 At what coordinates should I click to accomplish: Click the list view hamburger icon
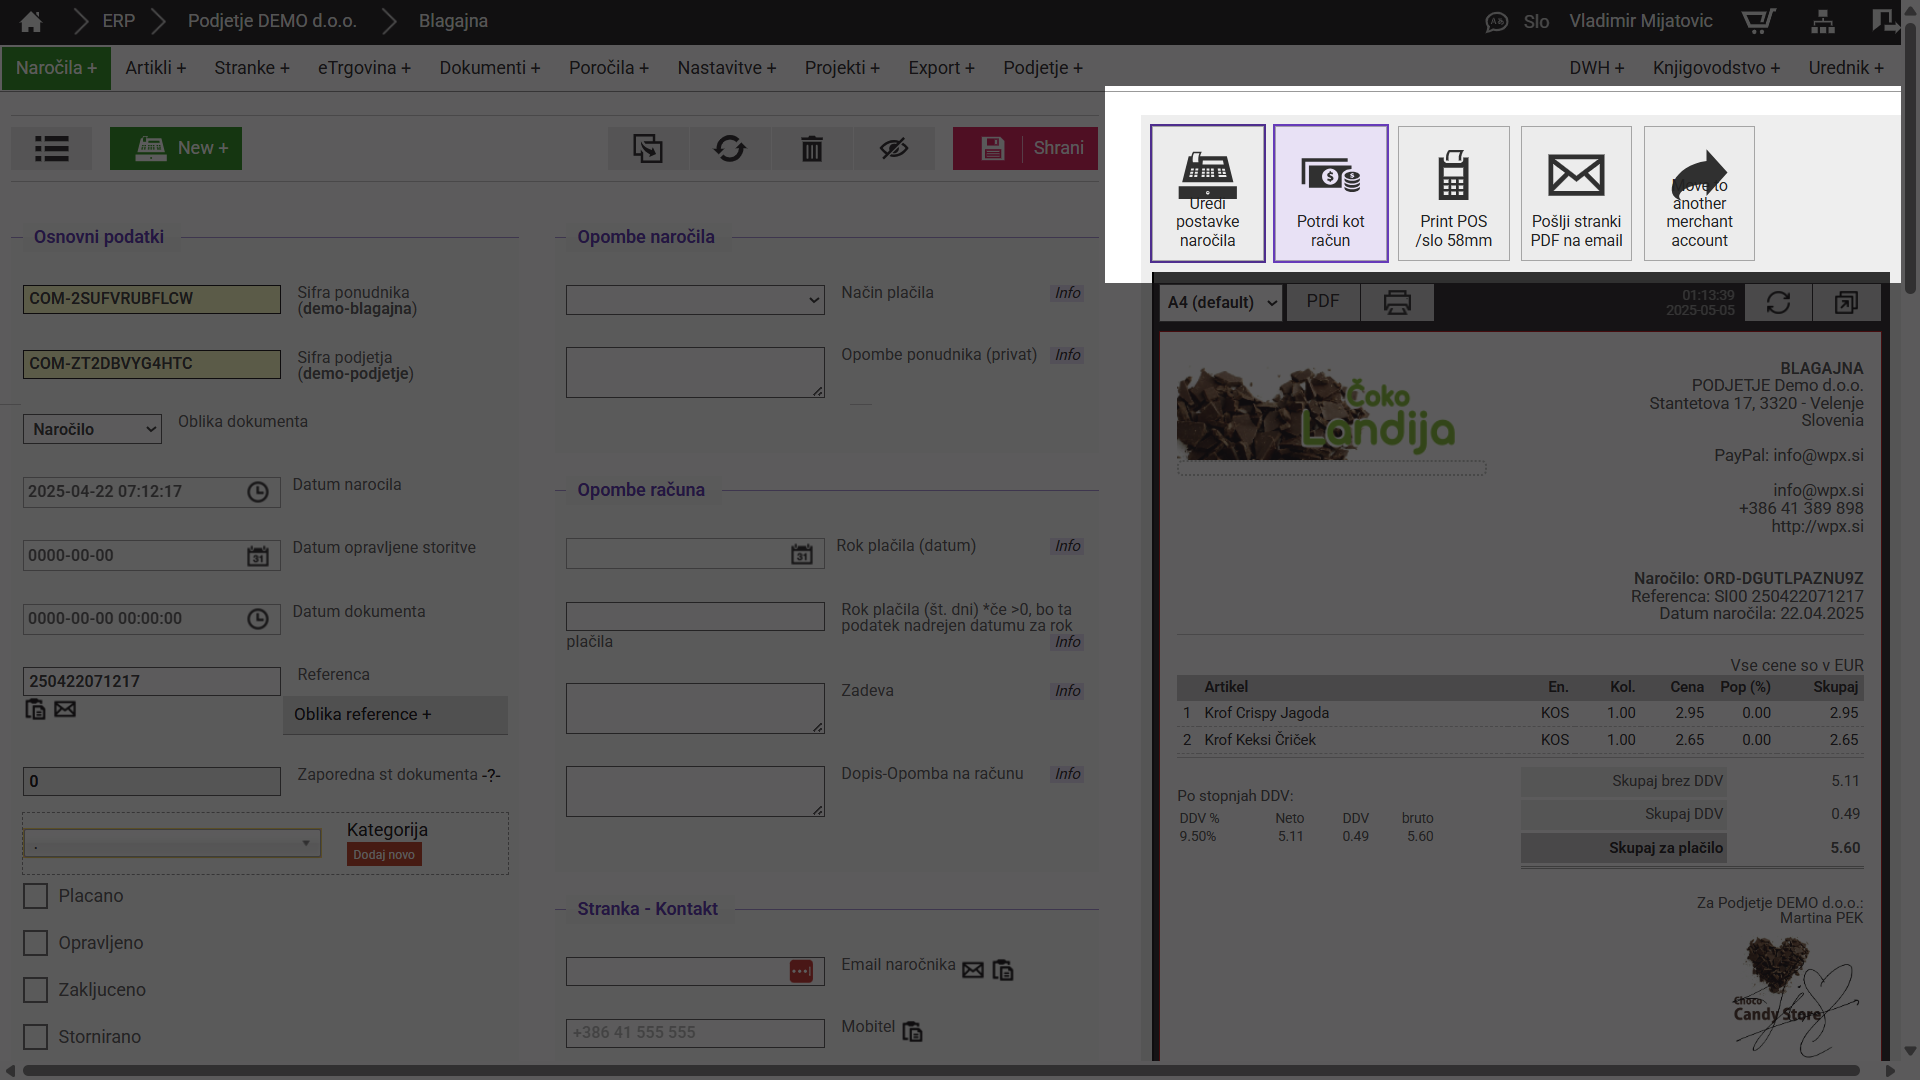tap(51, 148)
